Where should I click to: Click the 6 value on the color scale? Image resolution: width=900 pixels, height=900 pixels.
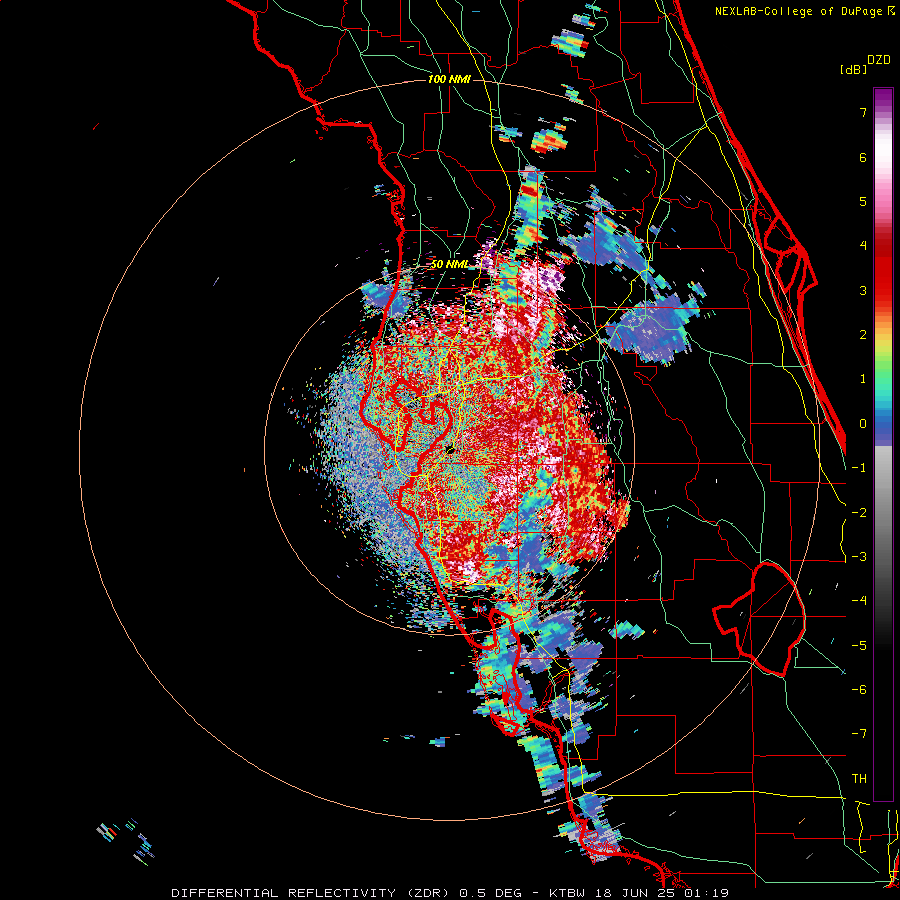pyautogui.click(x=863, y=157)
